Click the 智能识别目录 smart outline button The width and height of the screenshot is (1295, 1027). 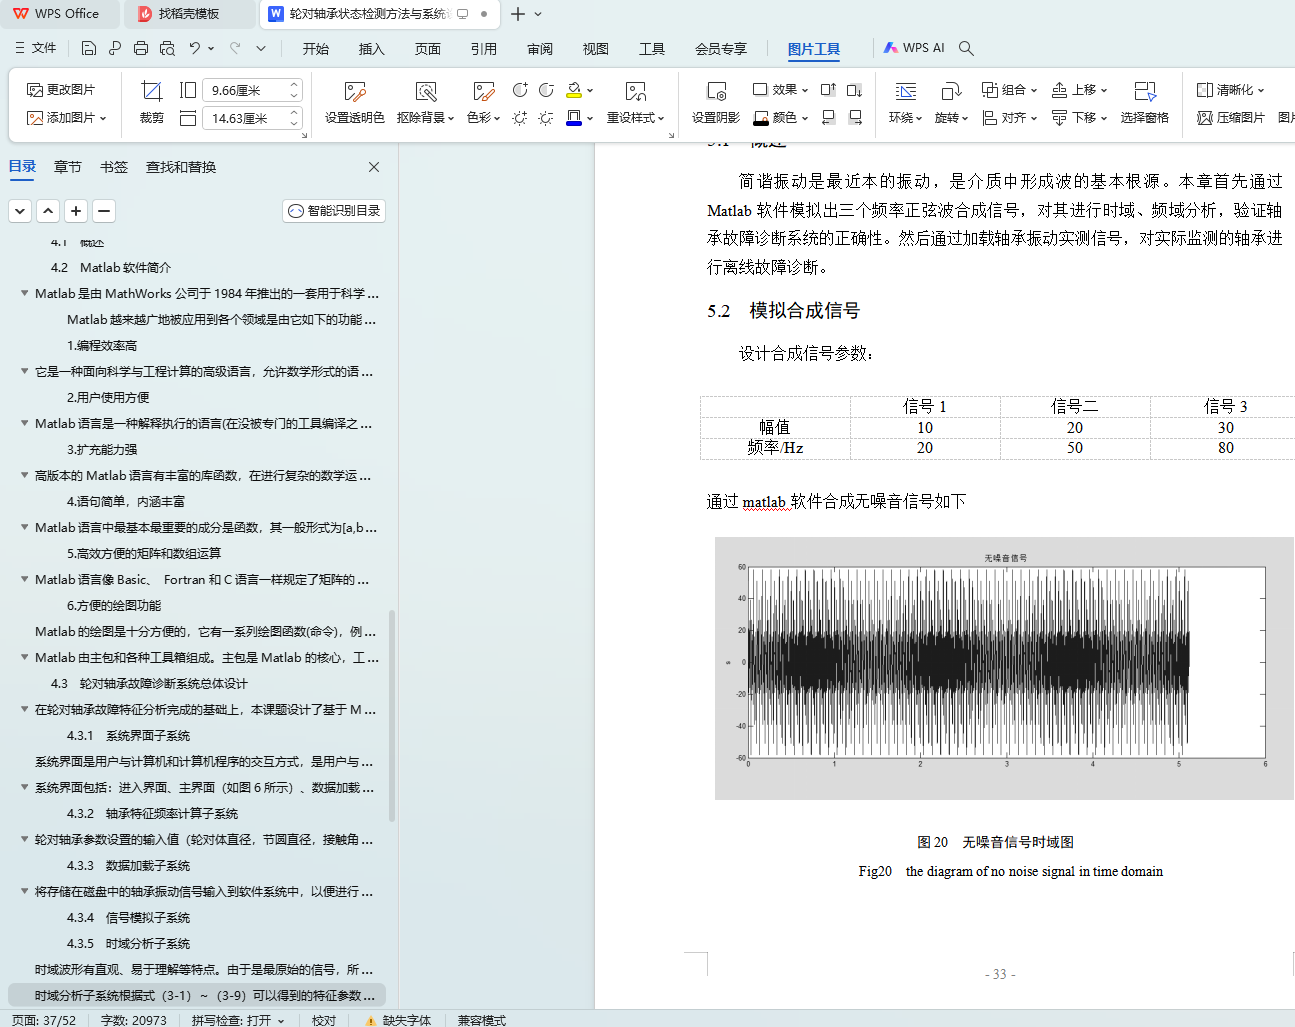(x=334, y=211)
